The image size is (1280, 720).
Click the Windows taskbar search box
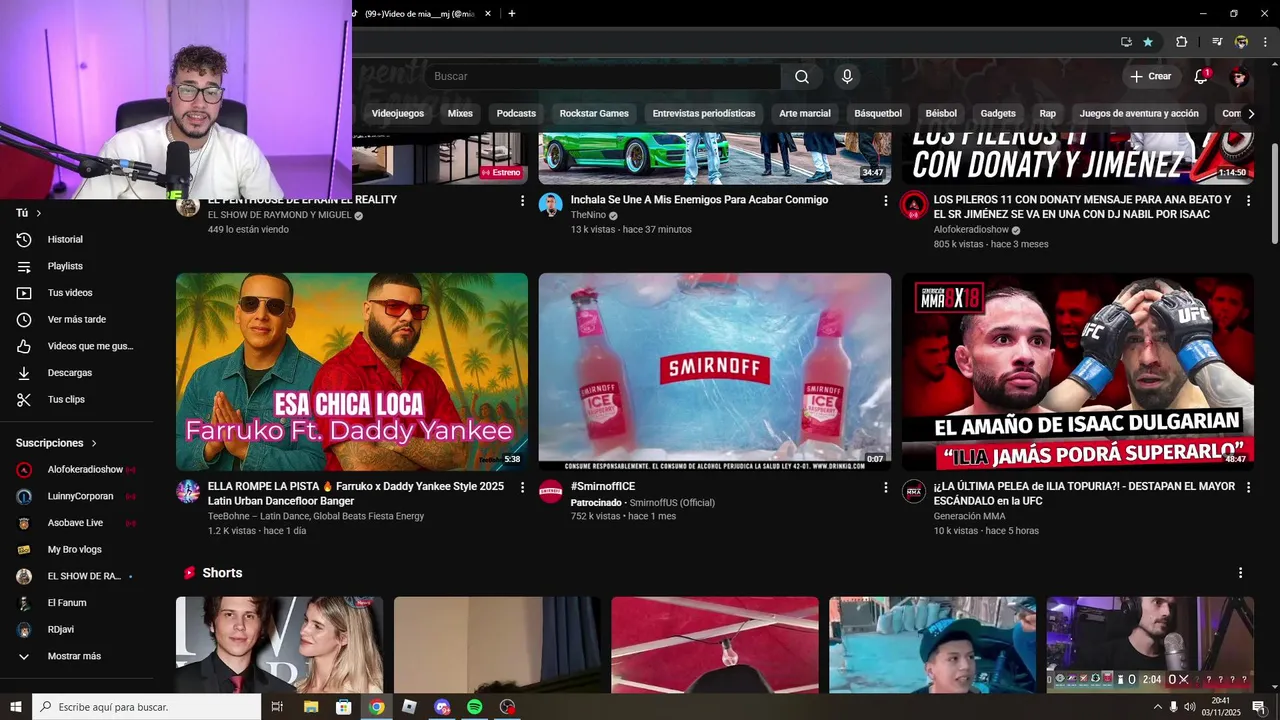(147, 707)
